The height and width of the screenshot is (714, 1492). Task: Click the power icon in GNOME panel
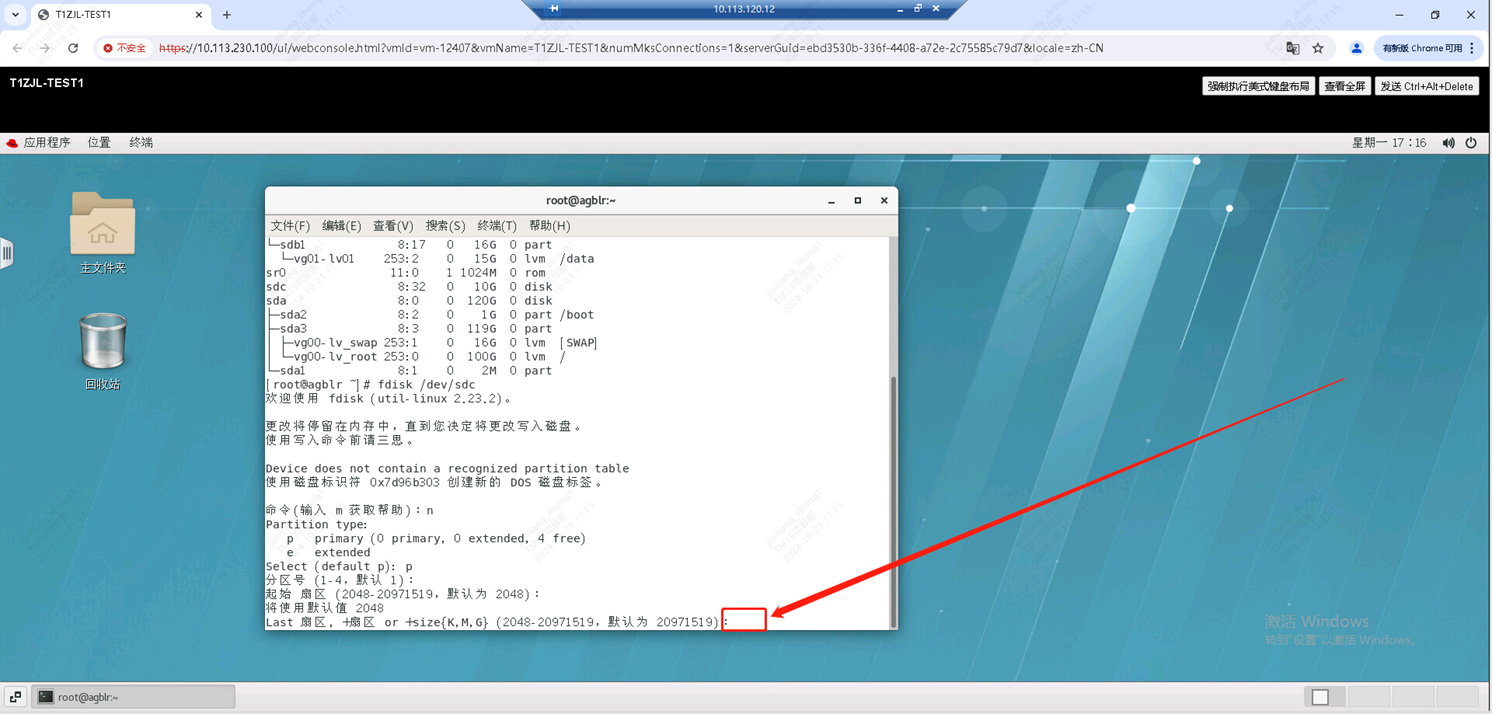[1471, 143]
